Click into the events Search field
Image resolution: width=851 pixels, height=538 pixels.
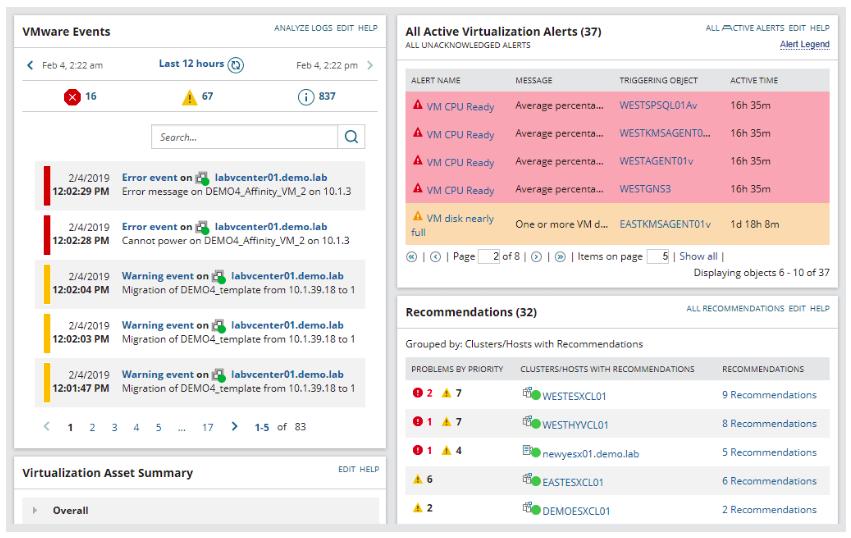click(244, 137)
